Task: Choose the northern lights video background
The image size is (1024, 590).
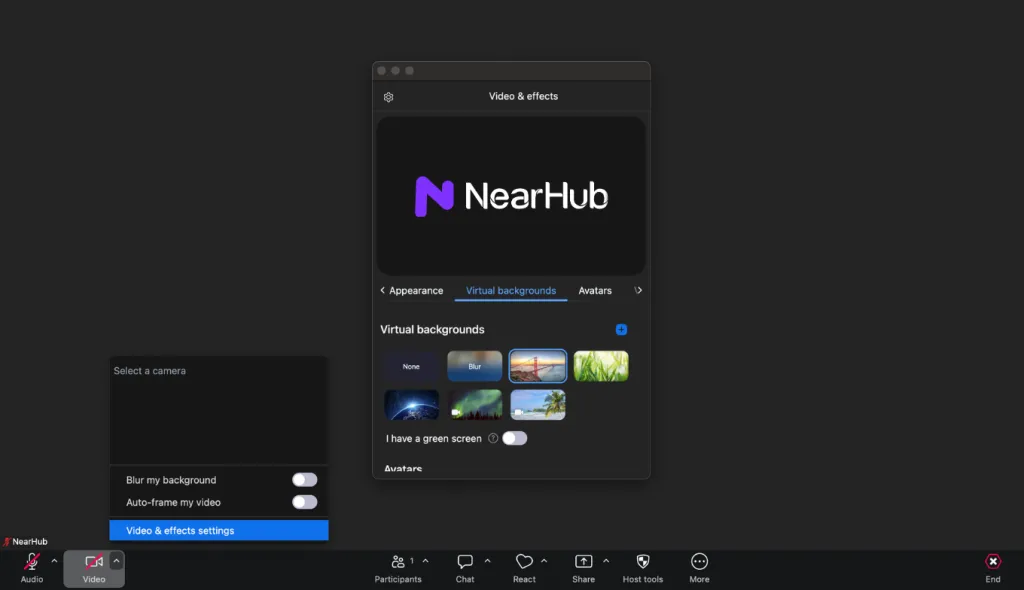Action: coord(475,405)
